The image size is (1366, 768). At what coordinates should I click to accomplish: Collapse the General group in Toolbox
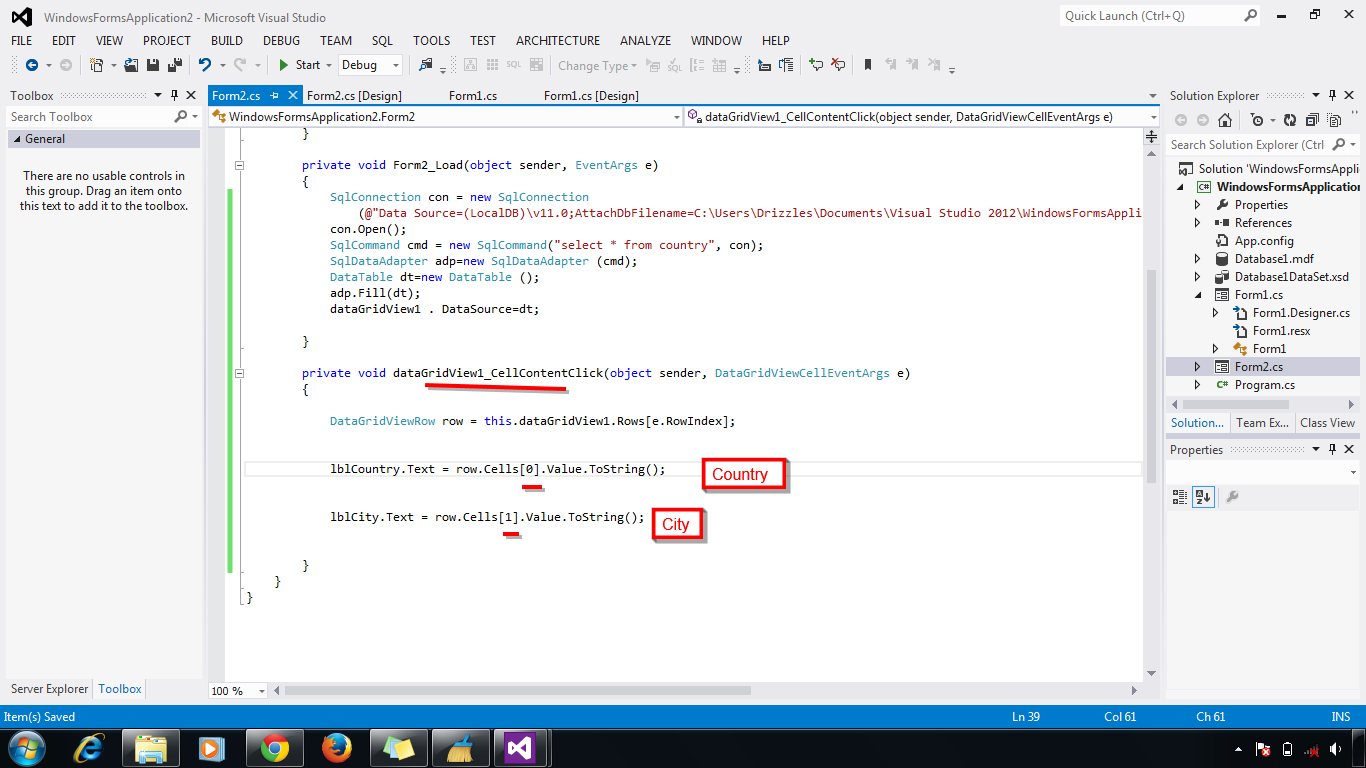(17, 139)
